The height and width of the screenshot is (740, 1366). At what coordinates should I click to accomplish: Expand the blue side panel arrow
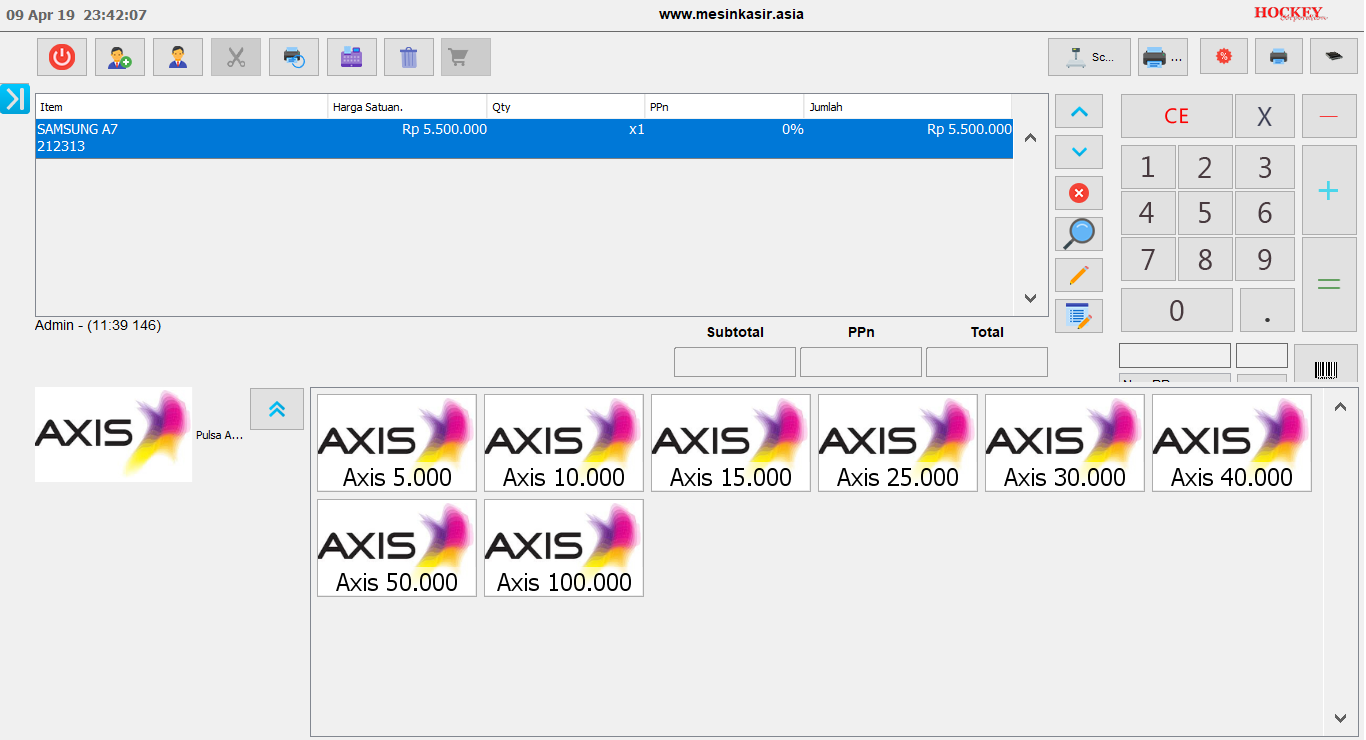pyautogui.click(x=15, y=98)
